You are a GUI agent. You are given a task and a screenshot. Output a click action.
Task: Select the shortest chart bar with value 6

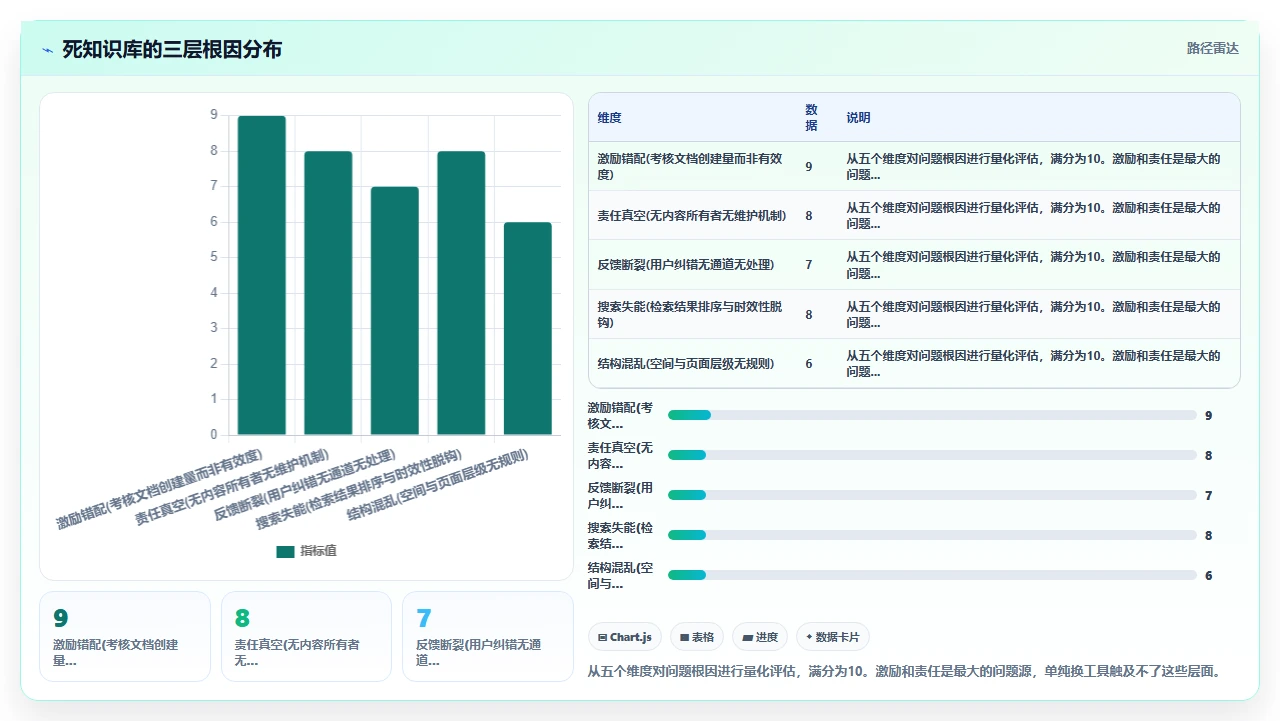tap(528, 329)
